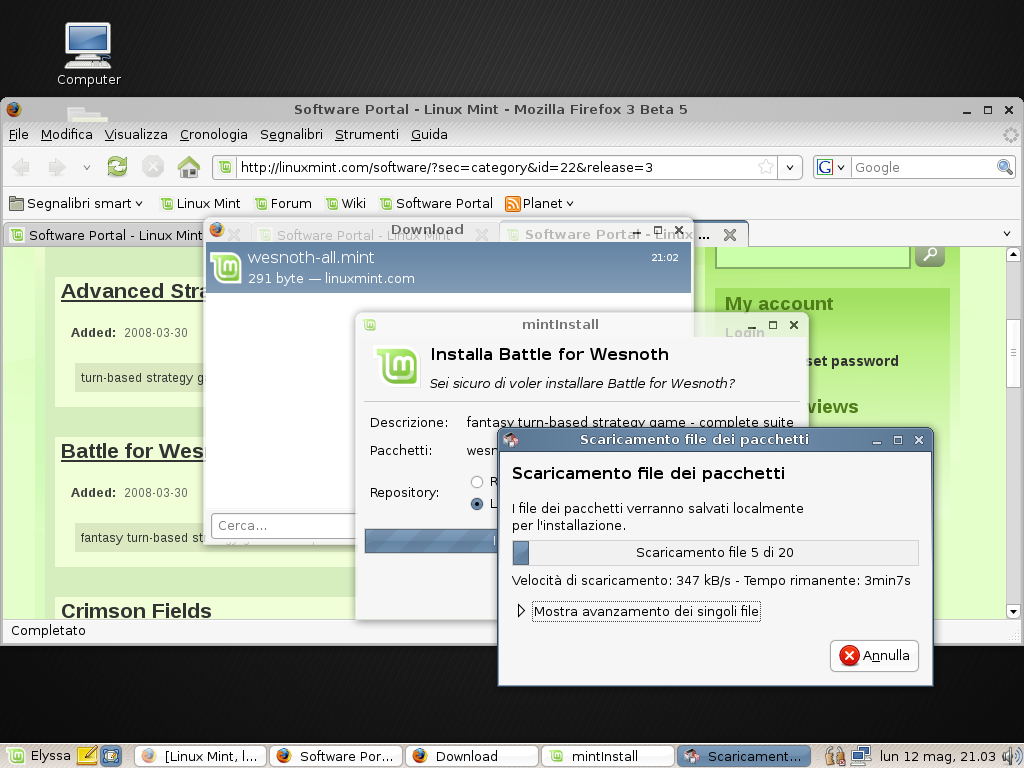The height and width of the screenshot is (768, 1024).
Task: Open the Linux Mint menu icon in taskbar
Action: pyautogui.click(x=15, y=756)
